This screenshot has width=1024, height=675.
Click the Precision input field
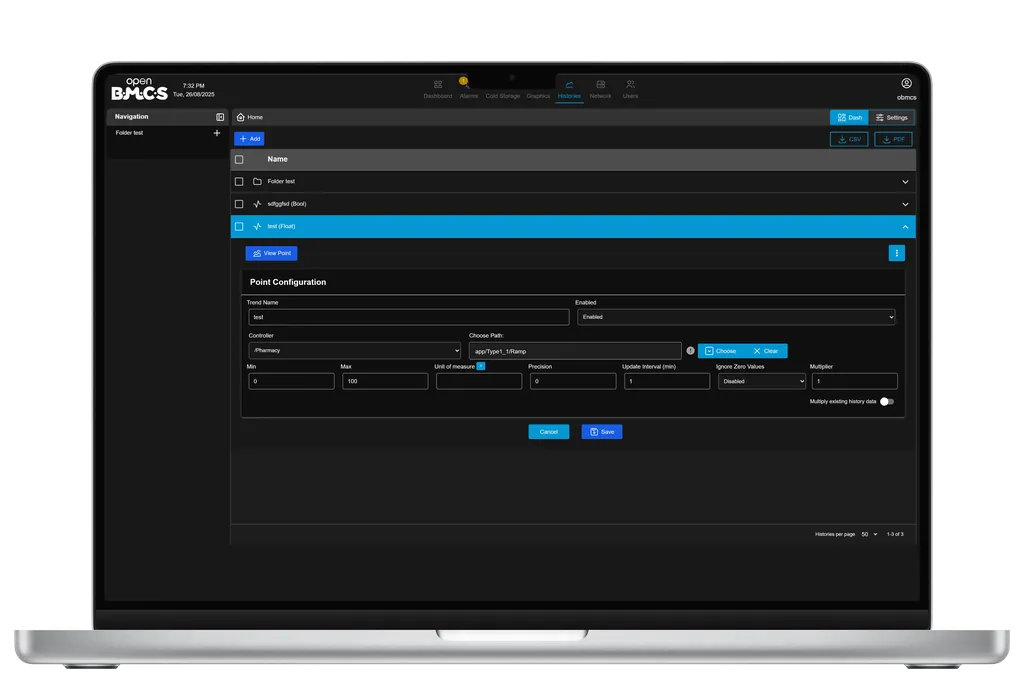(x=573, y=381)
